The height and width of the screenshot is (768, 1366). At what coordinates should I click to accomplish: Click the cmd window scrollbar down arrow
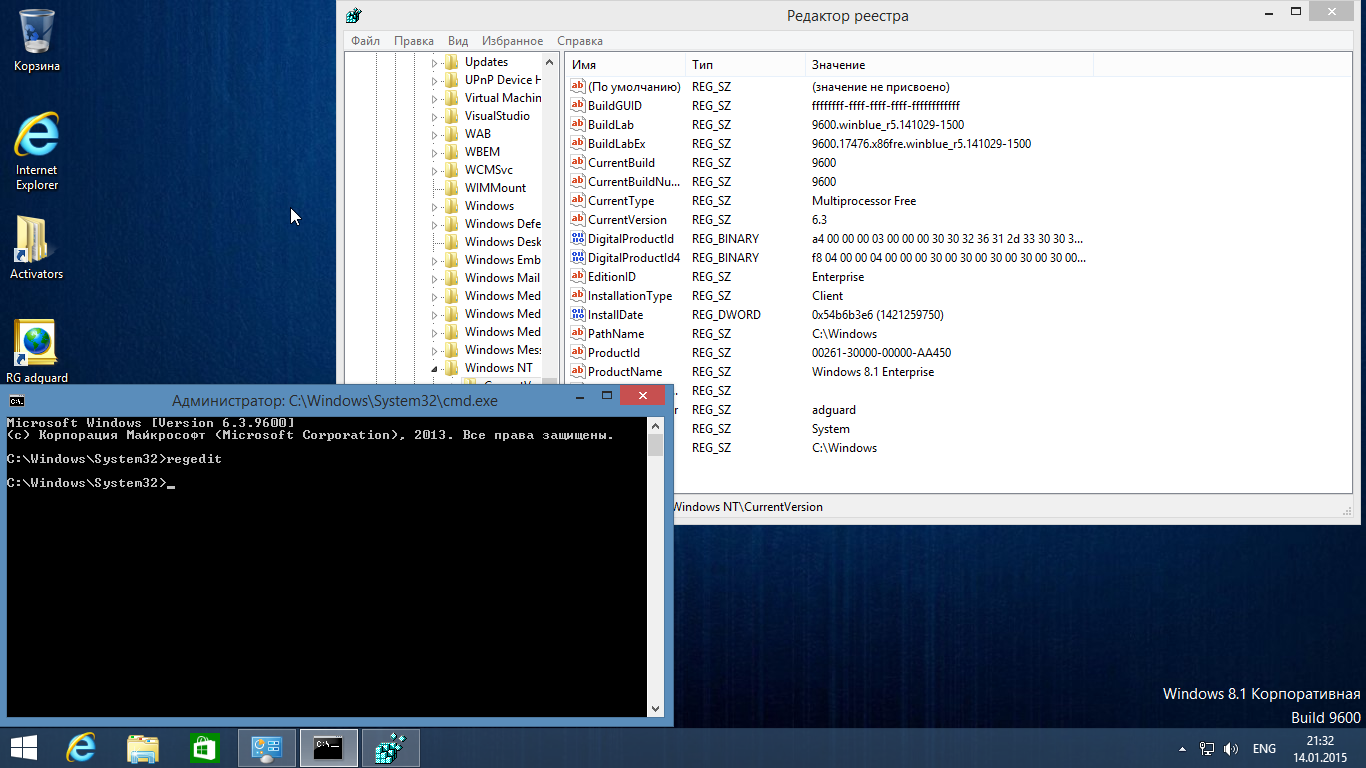[655, 707]
